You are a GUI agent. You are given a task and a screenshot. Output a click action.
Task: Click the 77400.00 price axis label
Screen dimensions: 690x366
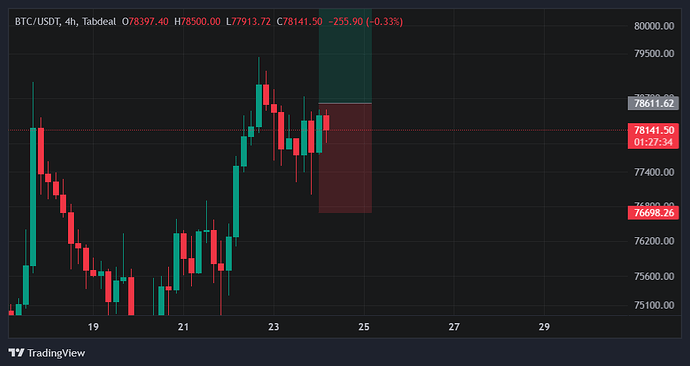(654, 172)
